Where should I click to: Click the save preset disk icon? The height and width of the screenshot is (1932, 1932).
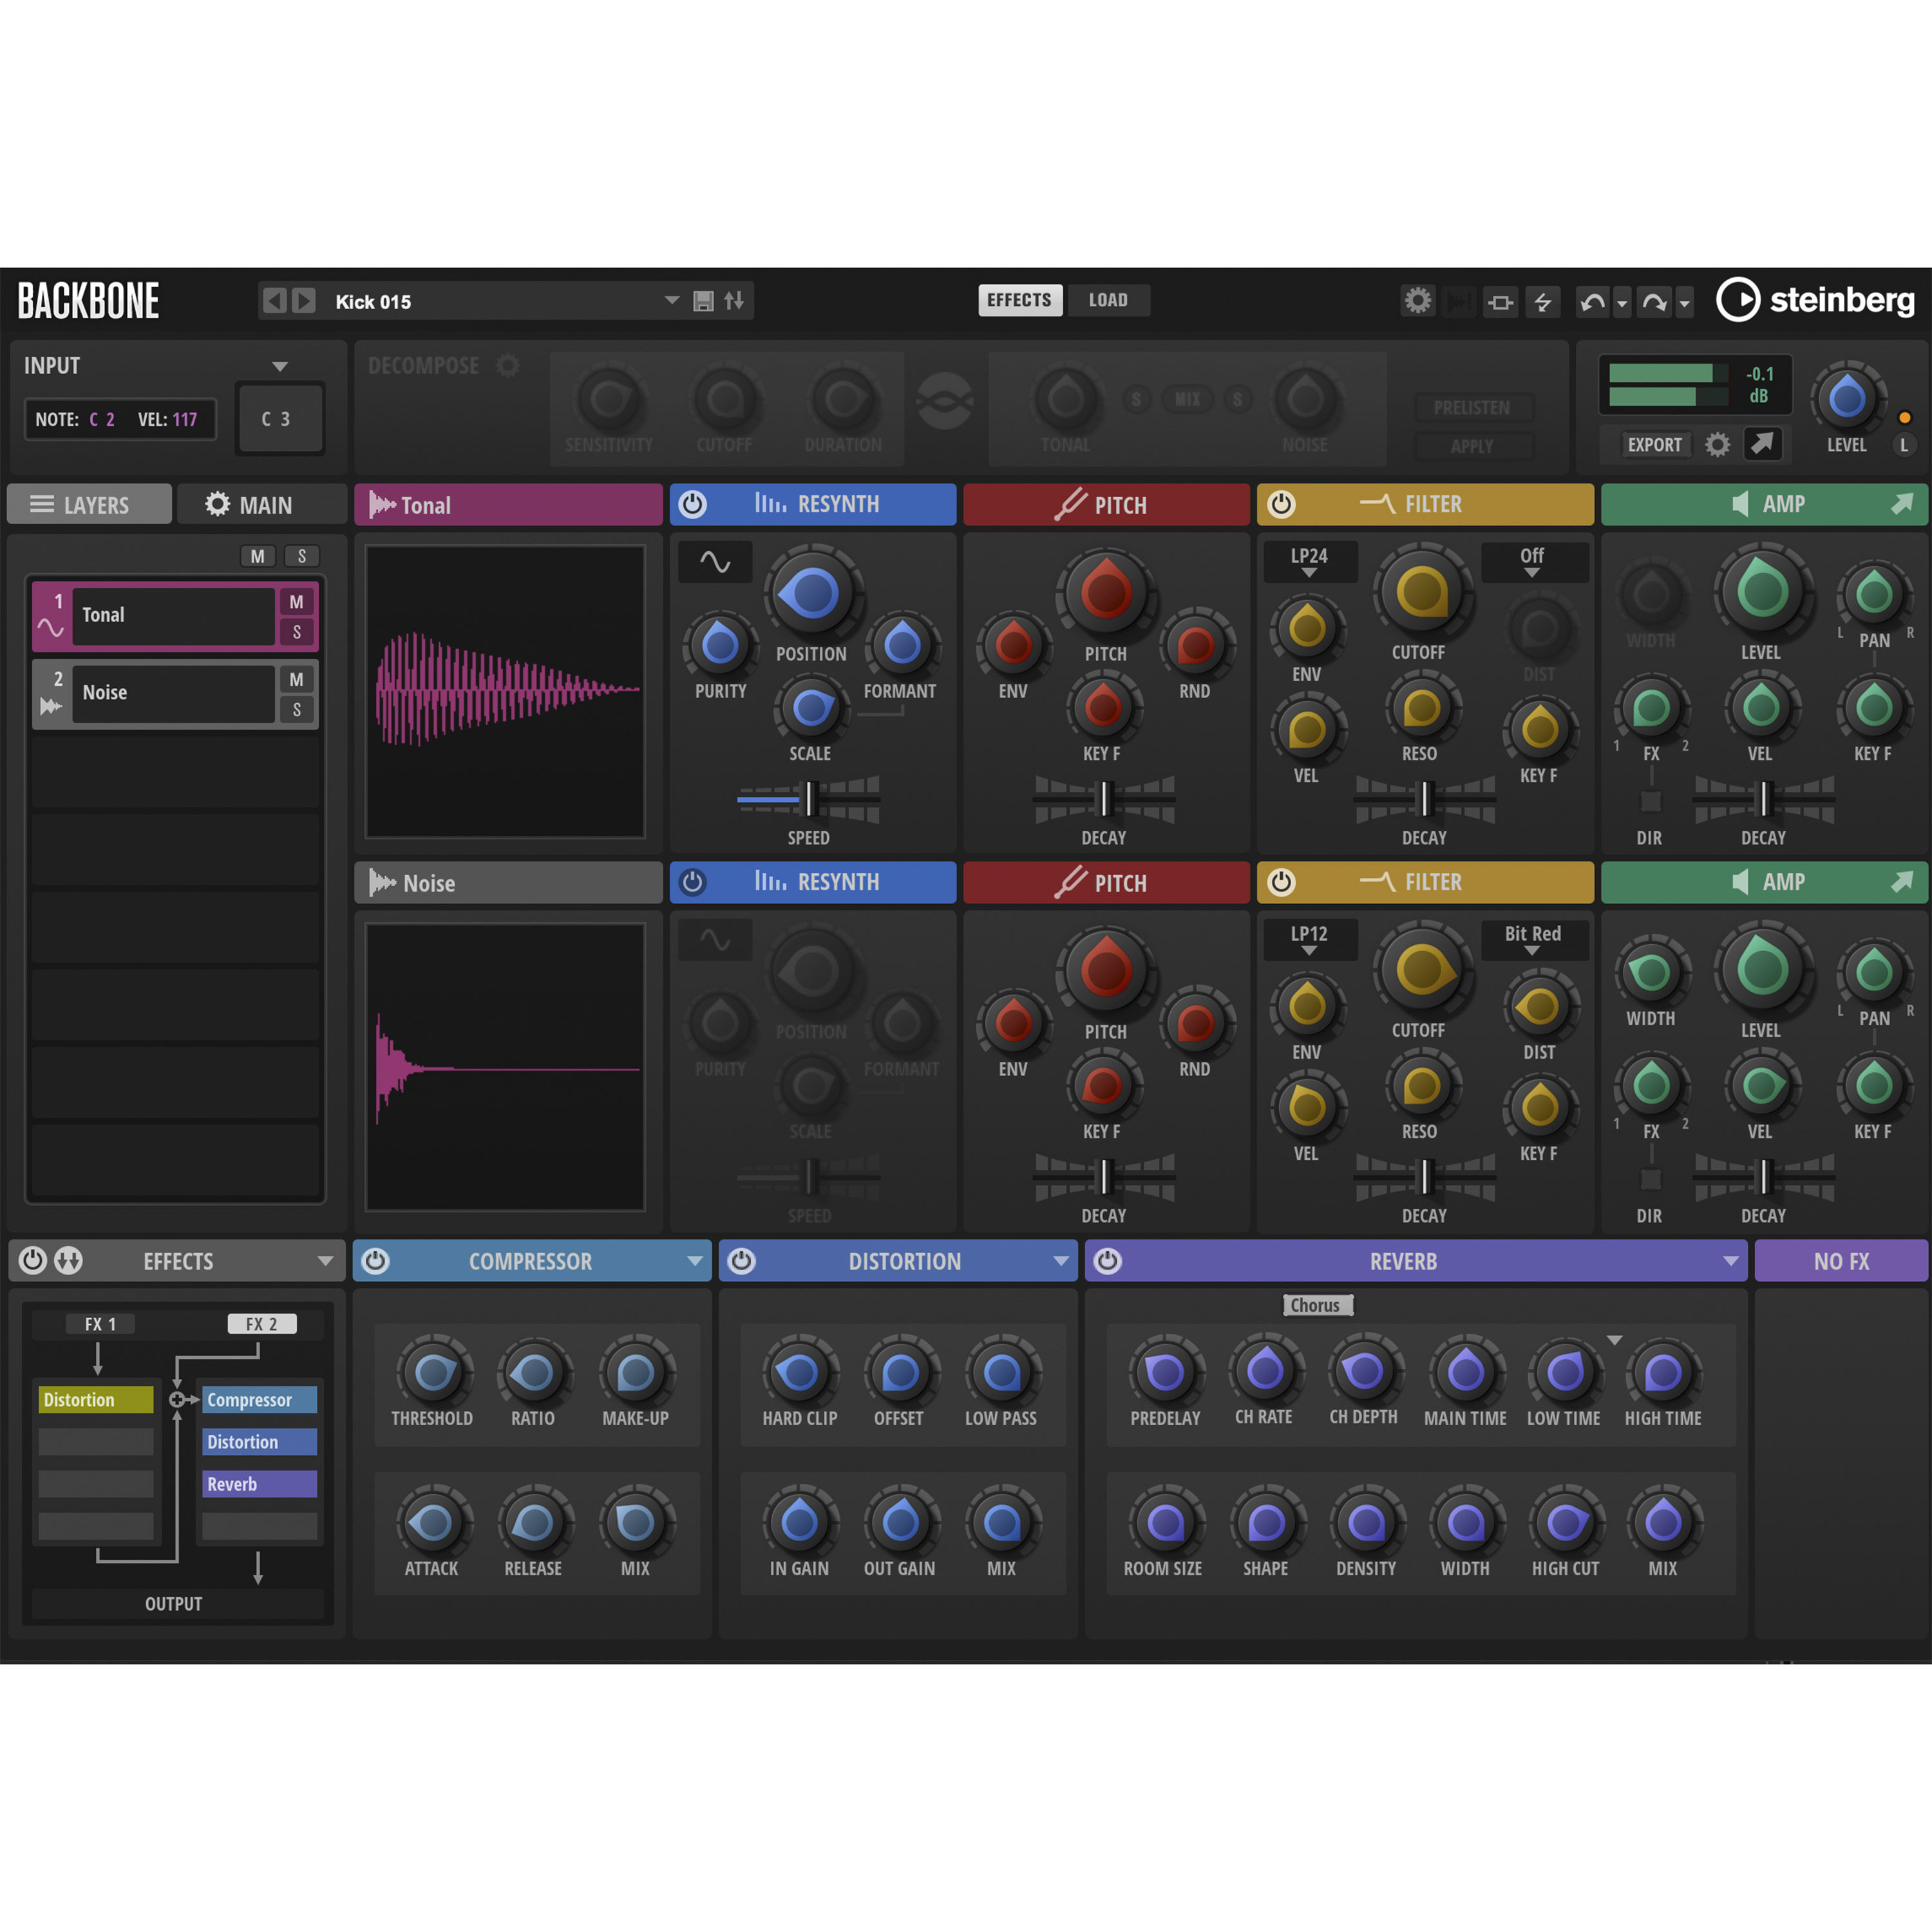(703, 301)
